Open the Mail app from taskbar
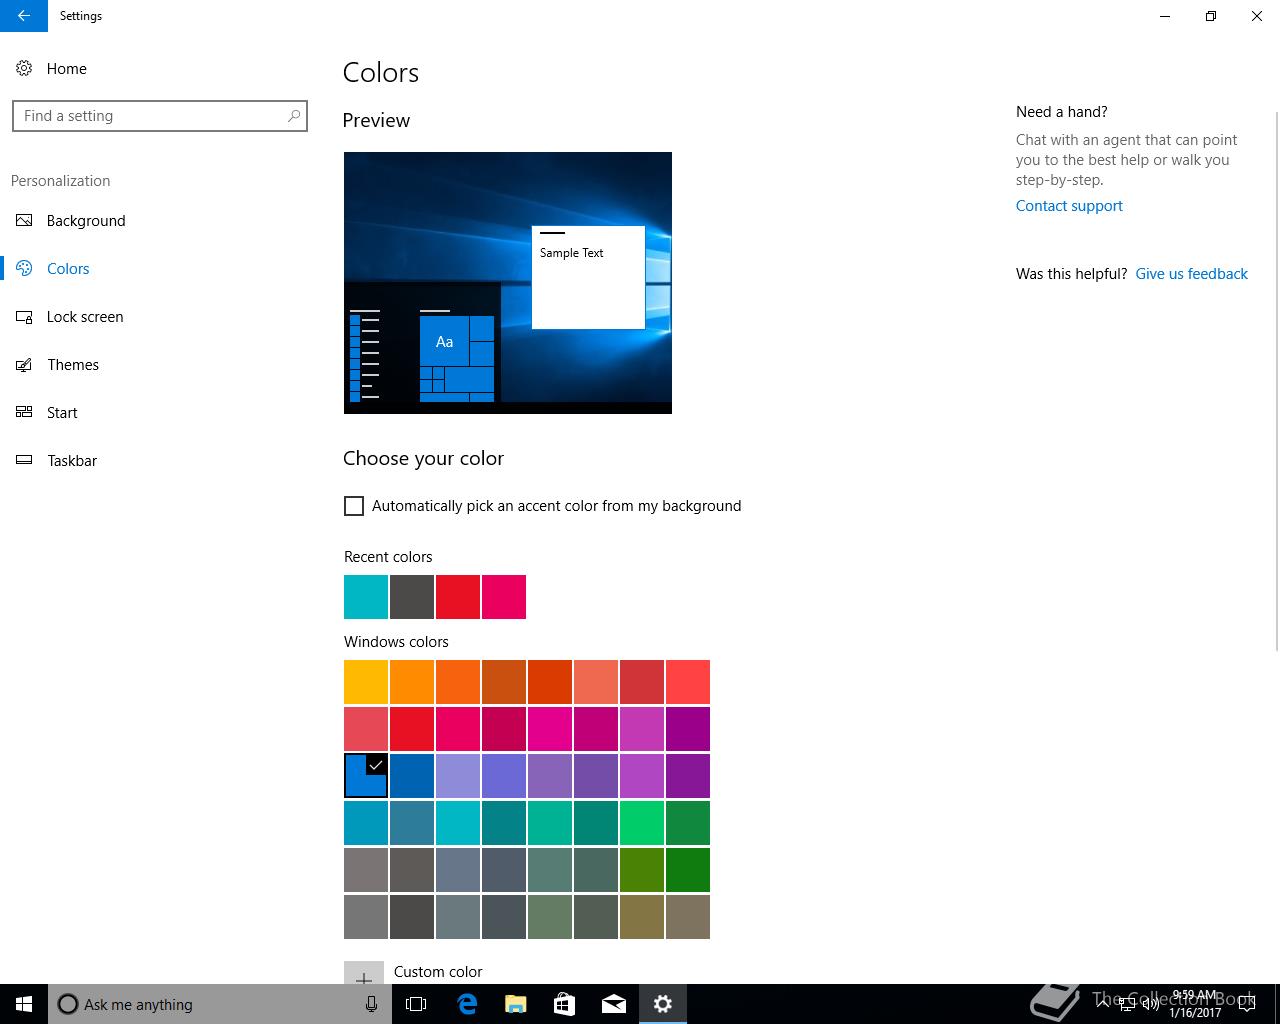The width and height of the screenshot is (1280, 1024). click(614, 1004)
